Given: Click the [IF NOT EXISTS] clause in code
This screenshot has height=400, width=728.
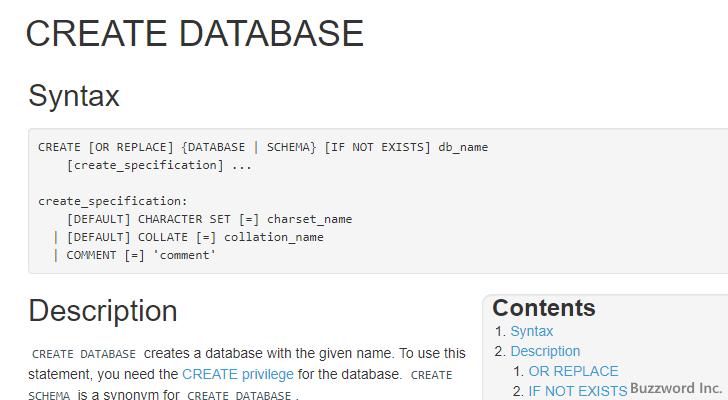Looking at the screenshot, I should pos(377,147).
